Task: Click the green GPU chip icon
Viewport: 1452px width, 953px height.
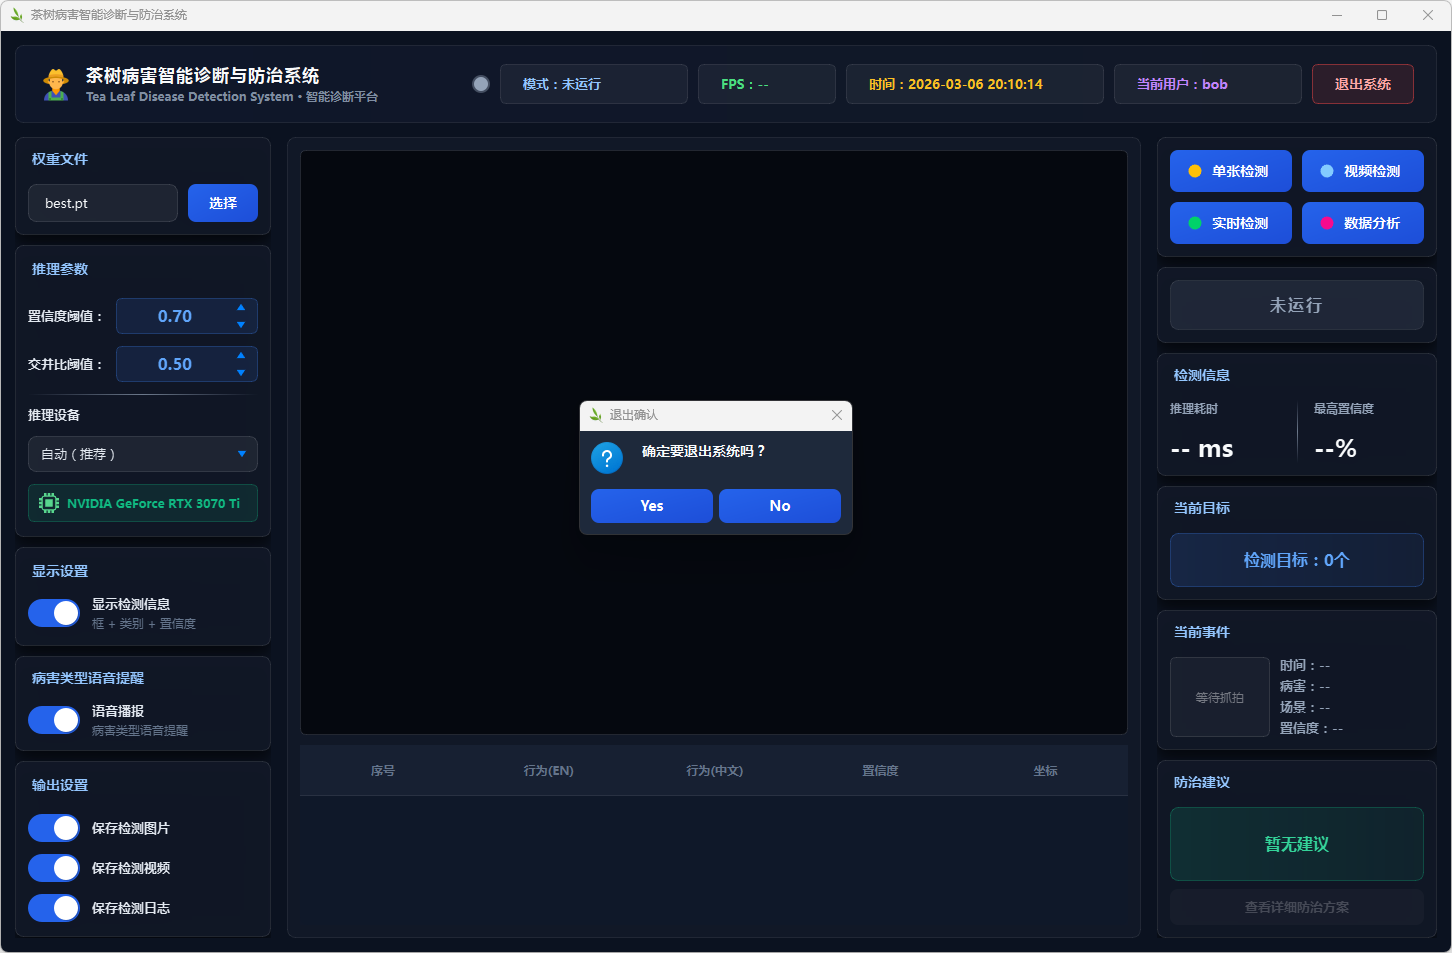Action: pos(48,503)
